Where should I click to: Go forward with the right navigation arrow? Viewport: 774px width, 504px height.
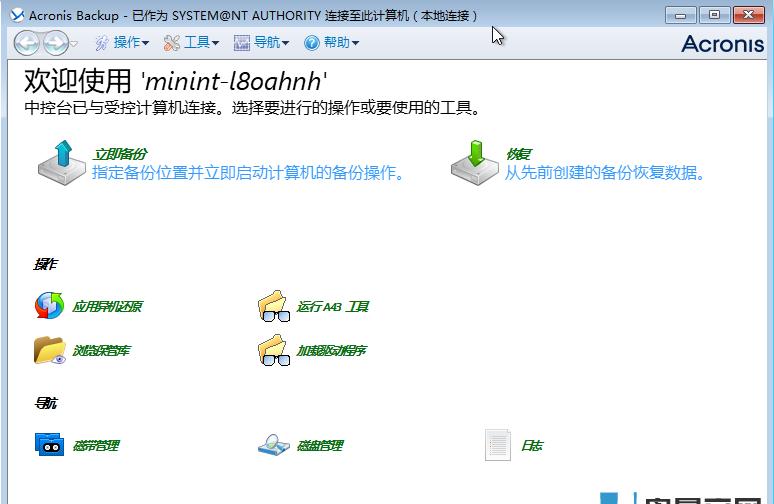click(x=55, y=43)
